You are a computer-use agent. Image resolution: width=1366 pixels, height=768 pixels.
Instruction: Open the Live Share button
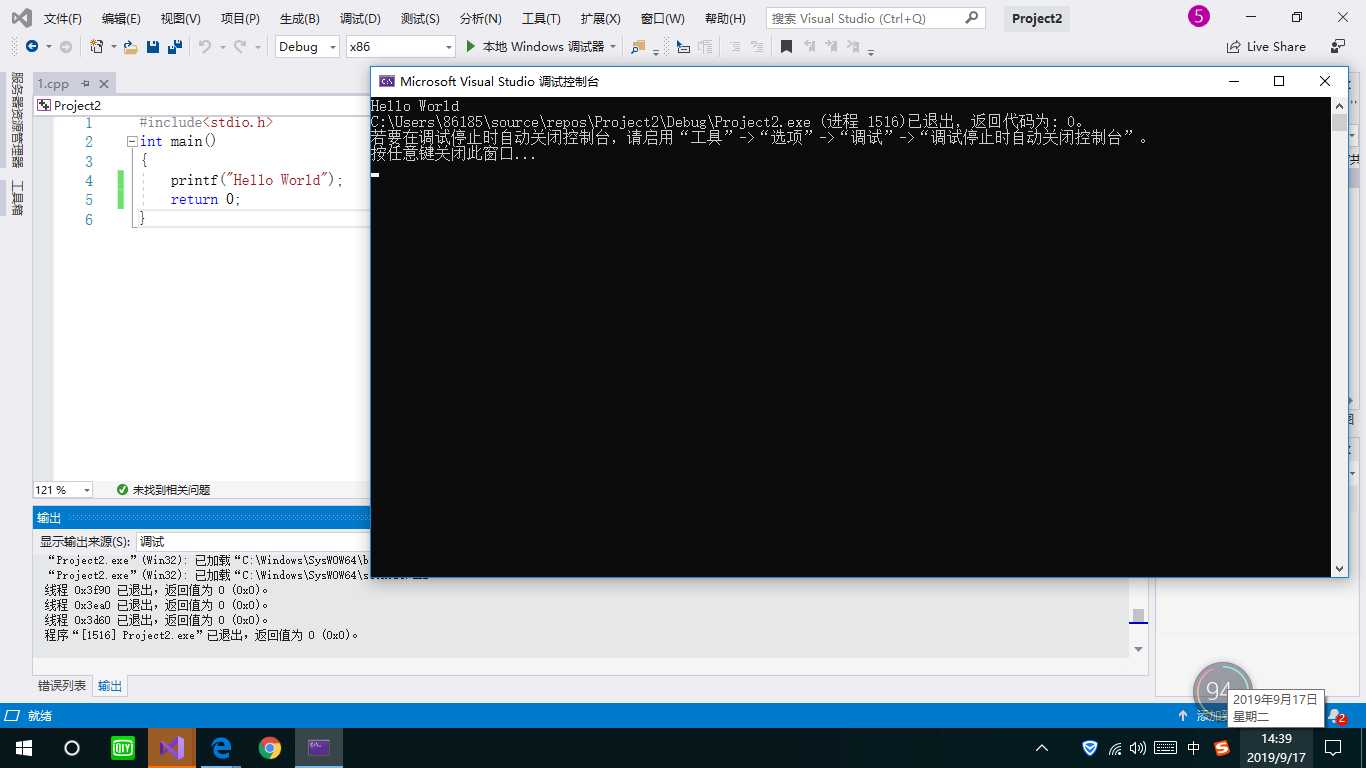[x=1266, y=47]
